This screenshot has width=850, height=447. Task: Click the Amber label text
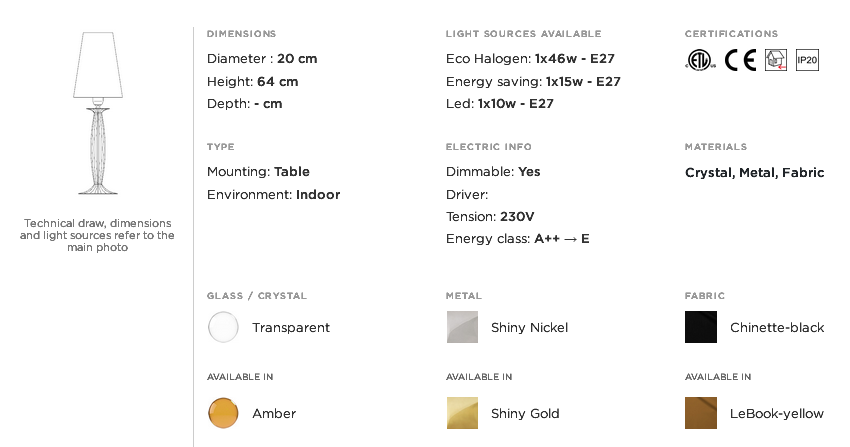274,414
